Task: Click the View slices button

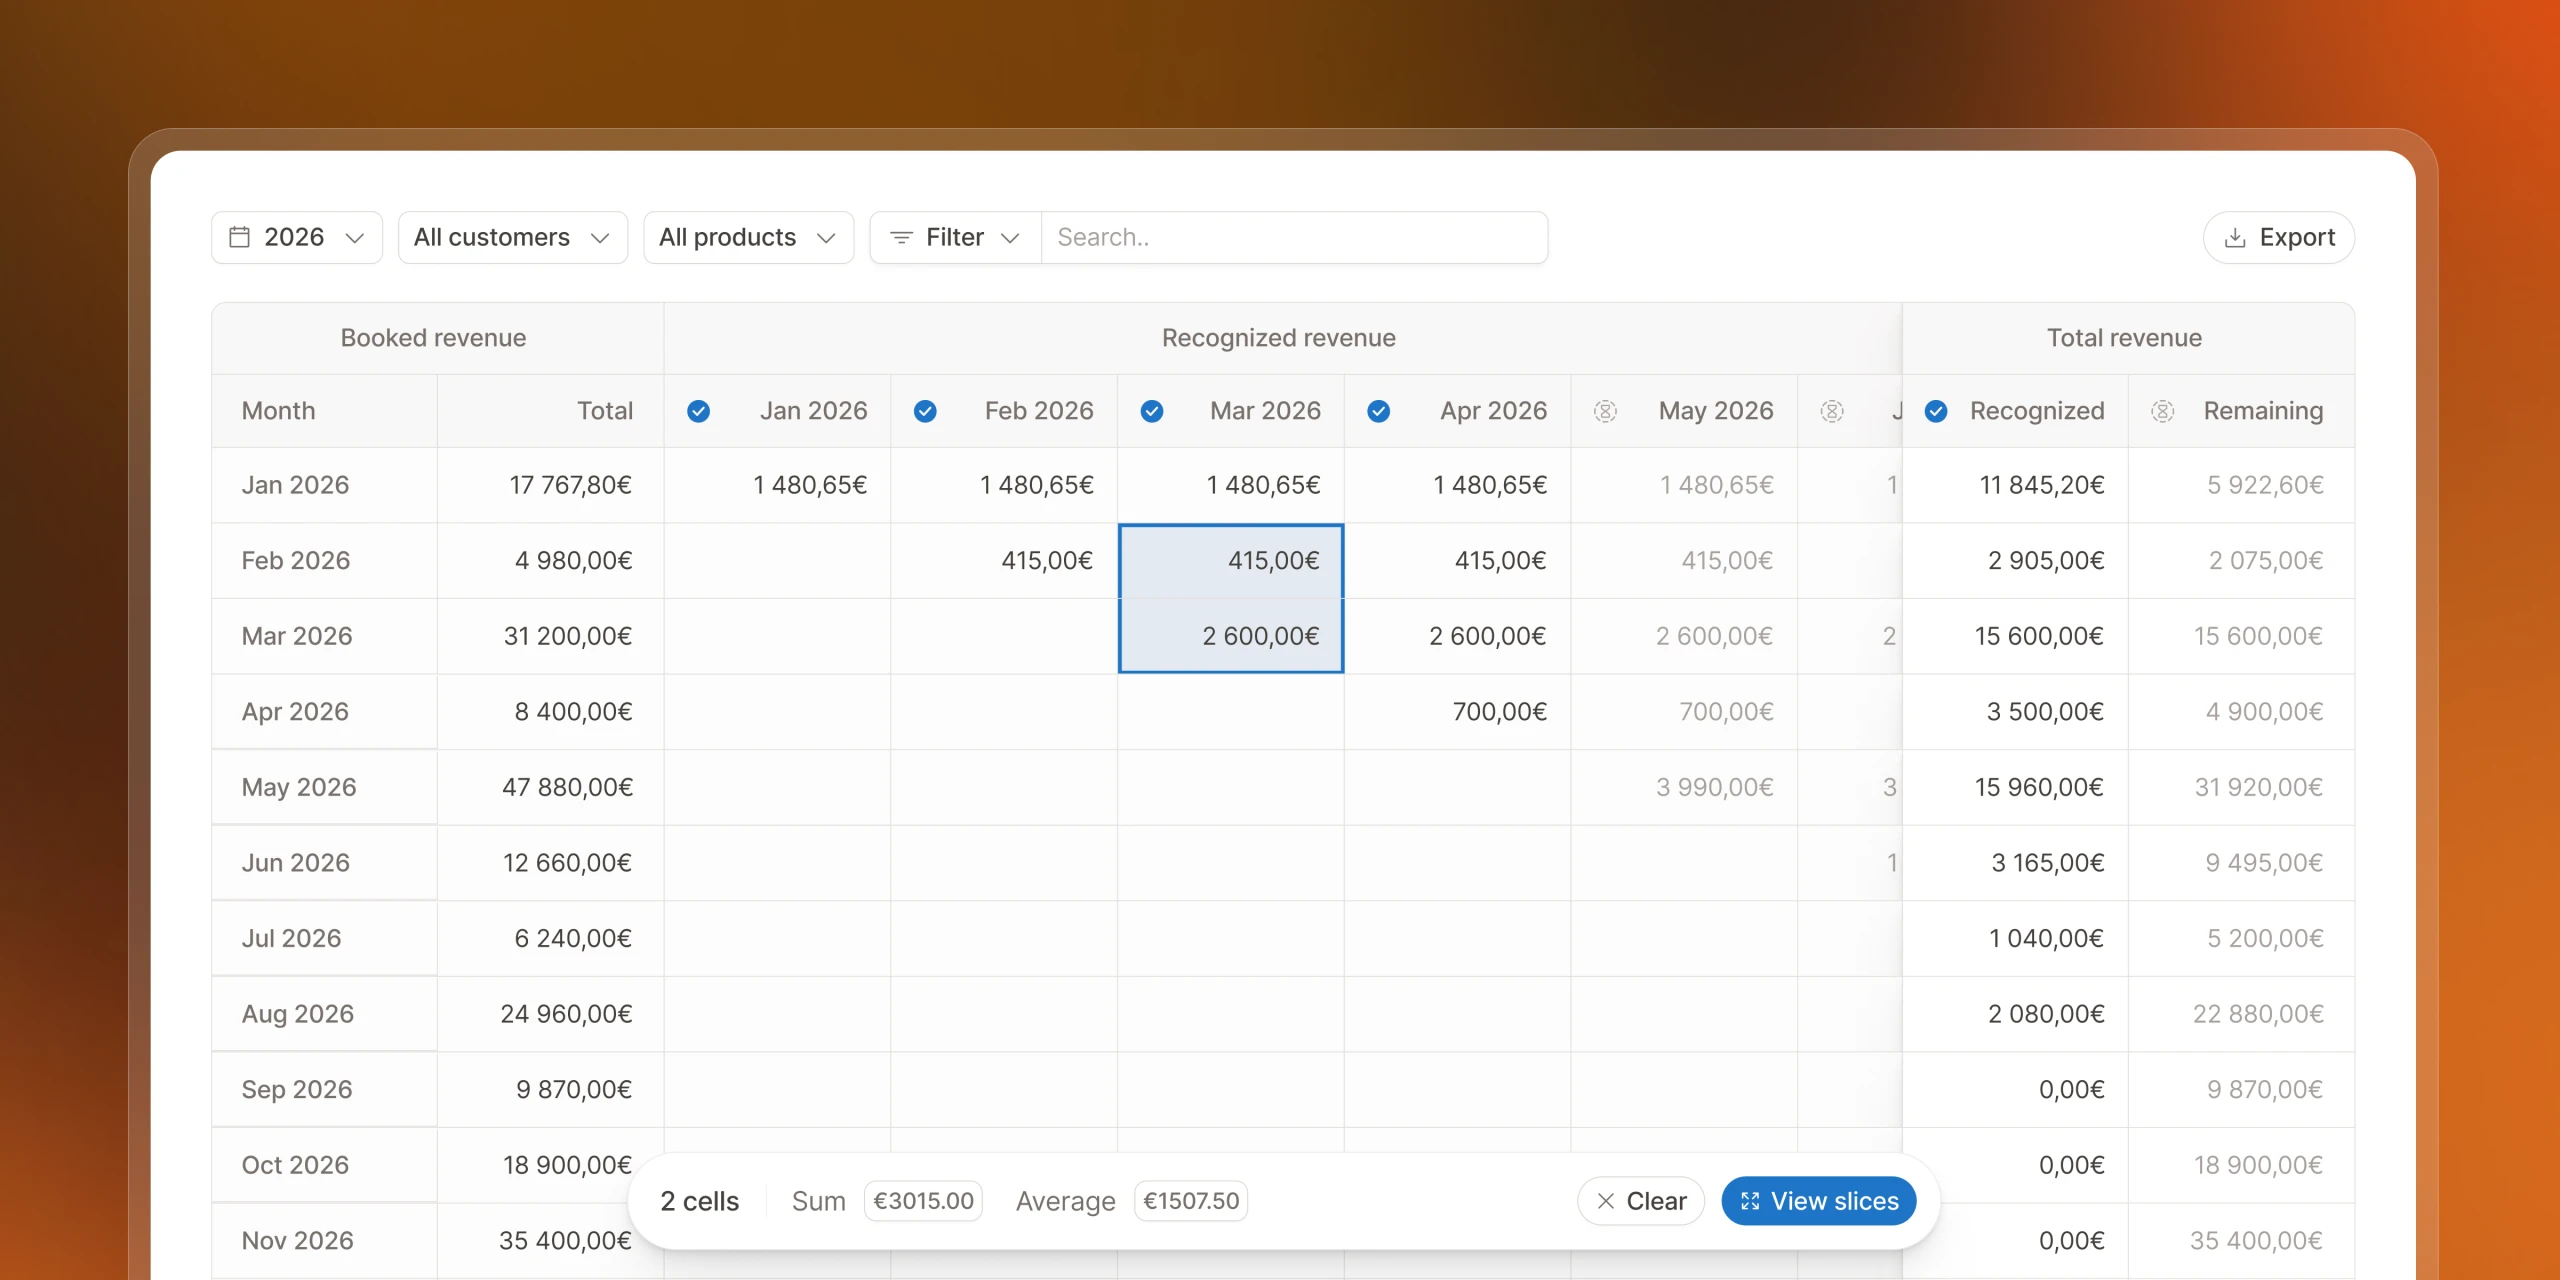Action: tap(1819, 1201)
